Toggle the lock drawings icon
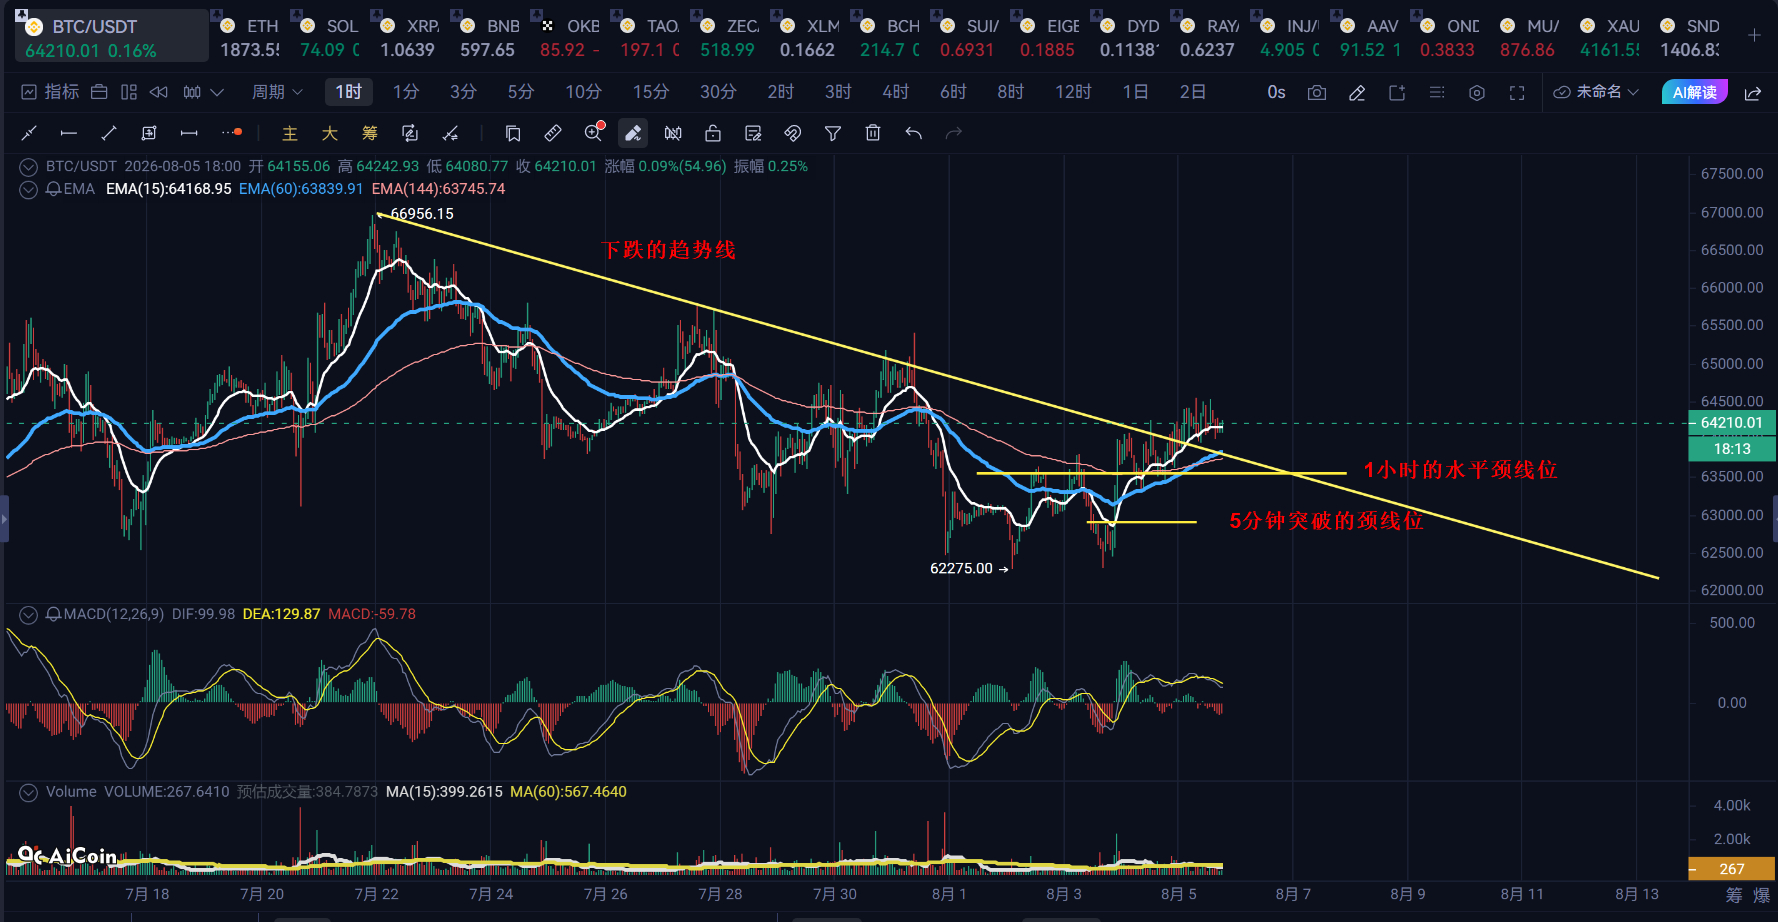The height and width of the screenshot is (922, 1778). [x=713, y=133]
